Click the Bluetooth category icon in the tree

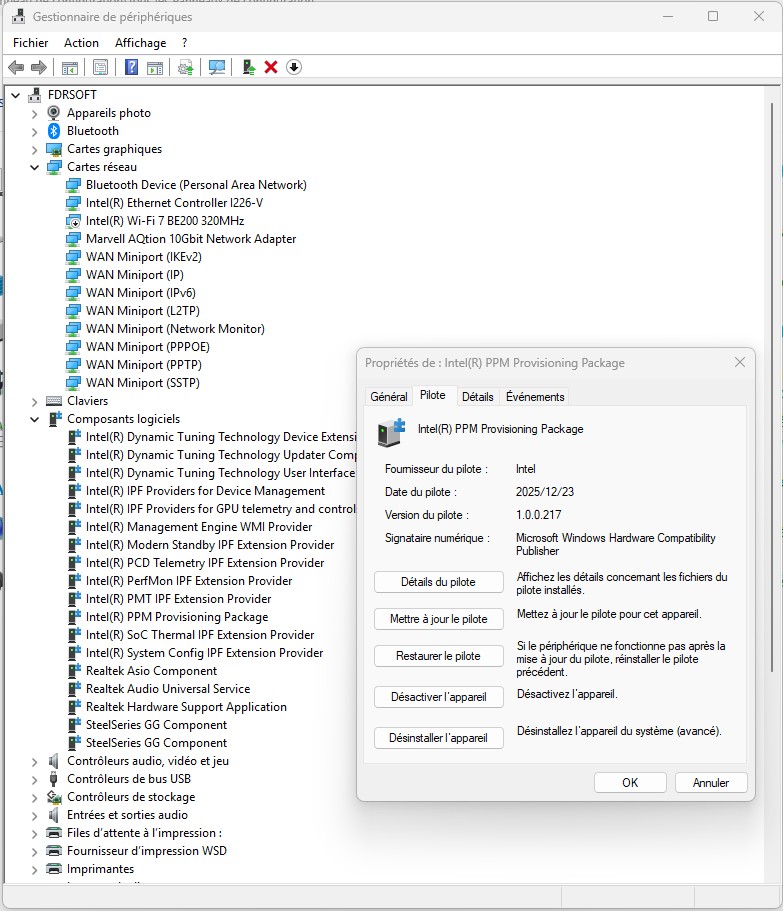(54, 131)
